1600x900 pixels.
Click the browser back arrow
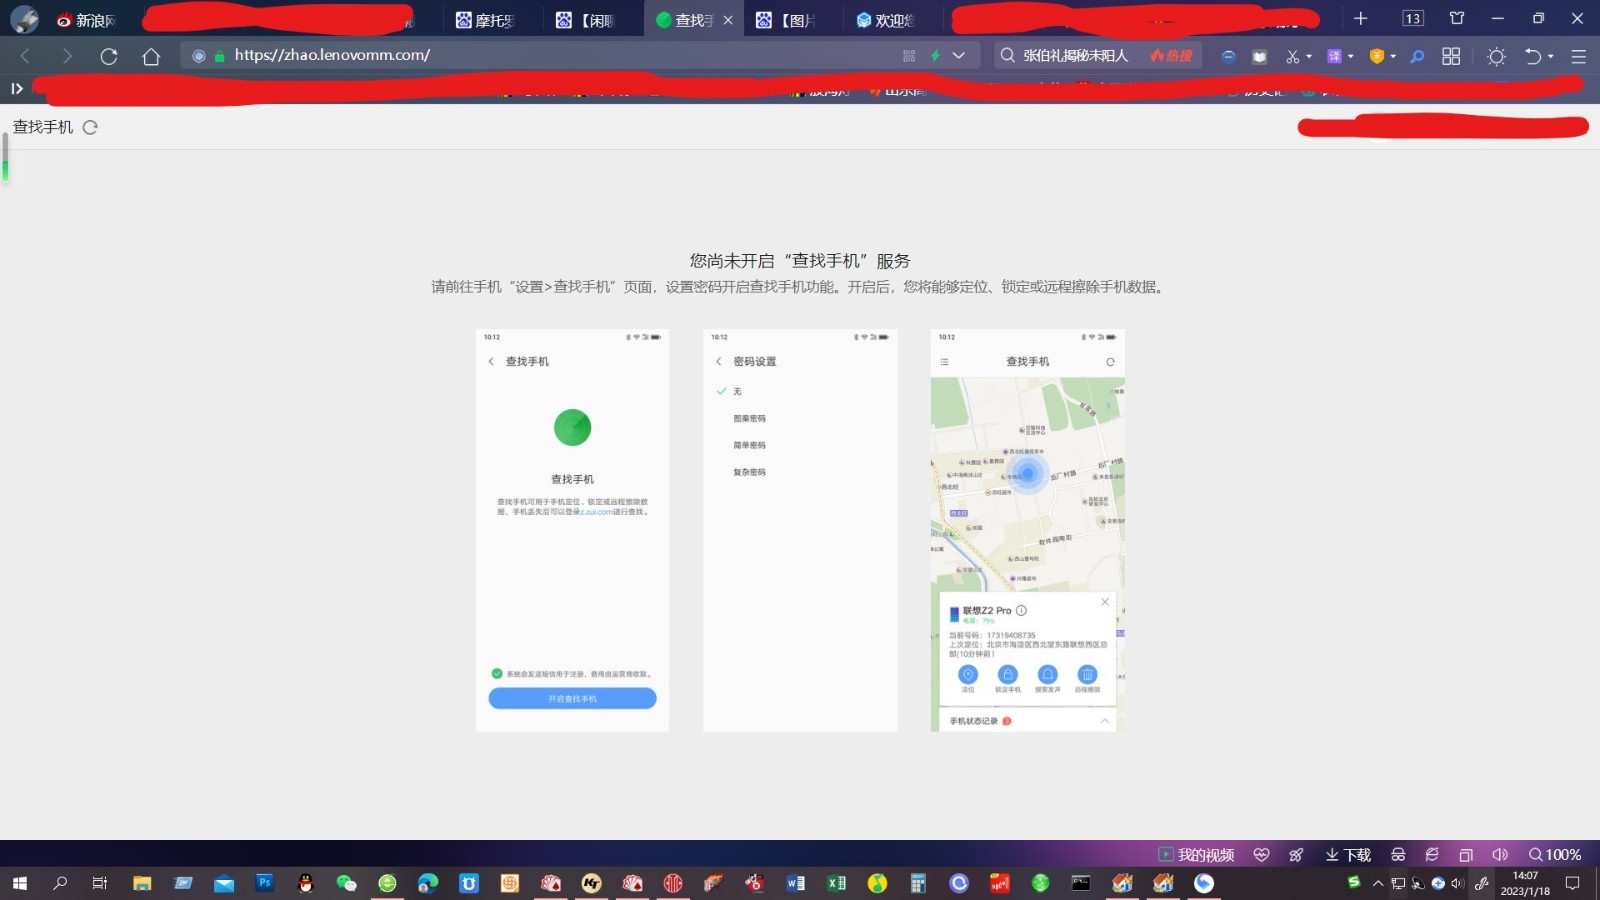(25, 56)
